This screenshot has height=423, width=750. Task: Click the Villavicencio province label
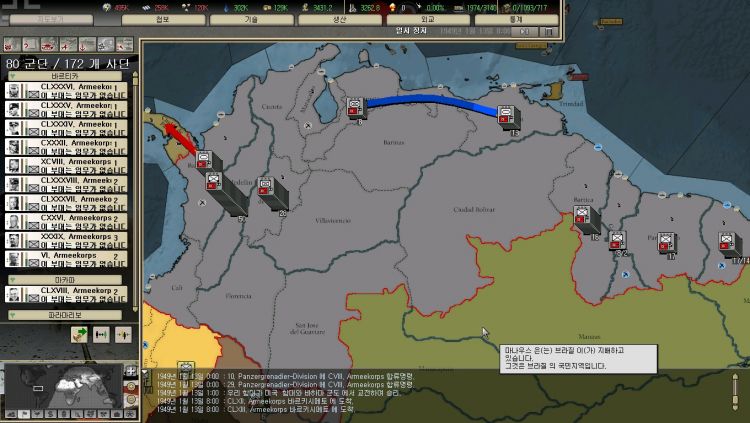tap(333, 221)
